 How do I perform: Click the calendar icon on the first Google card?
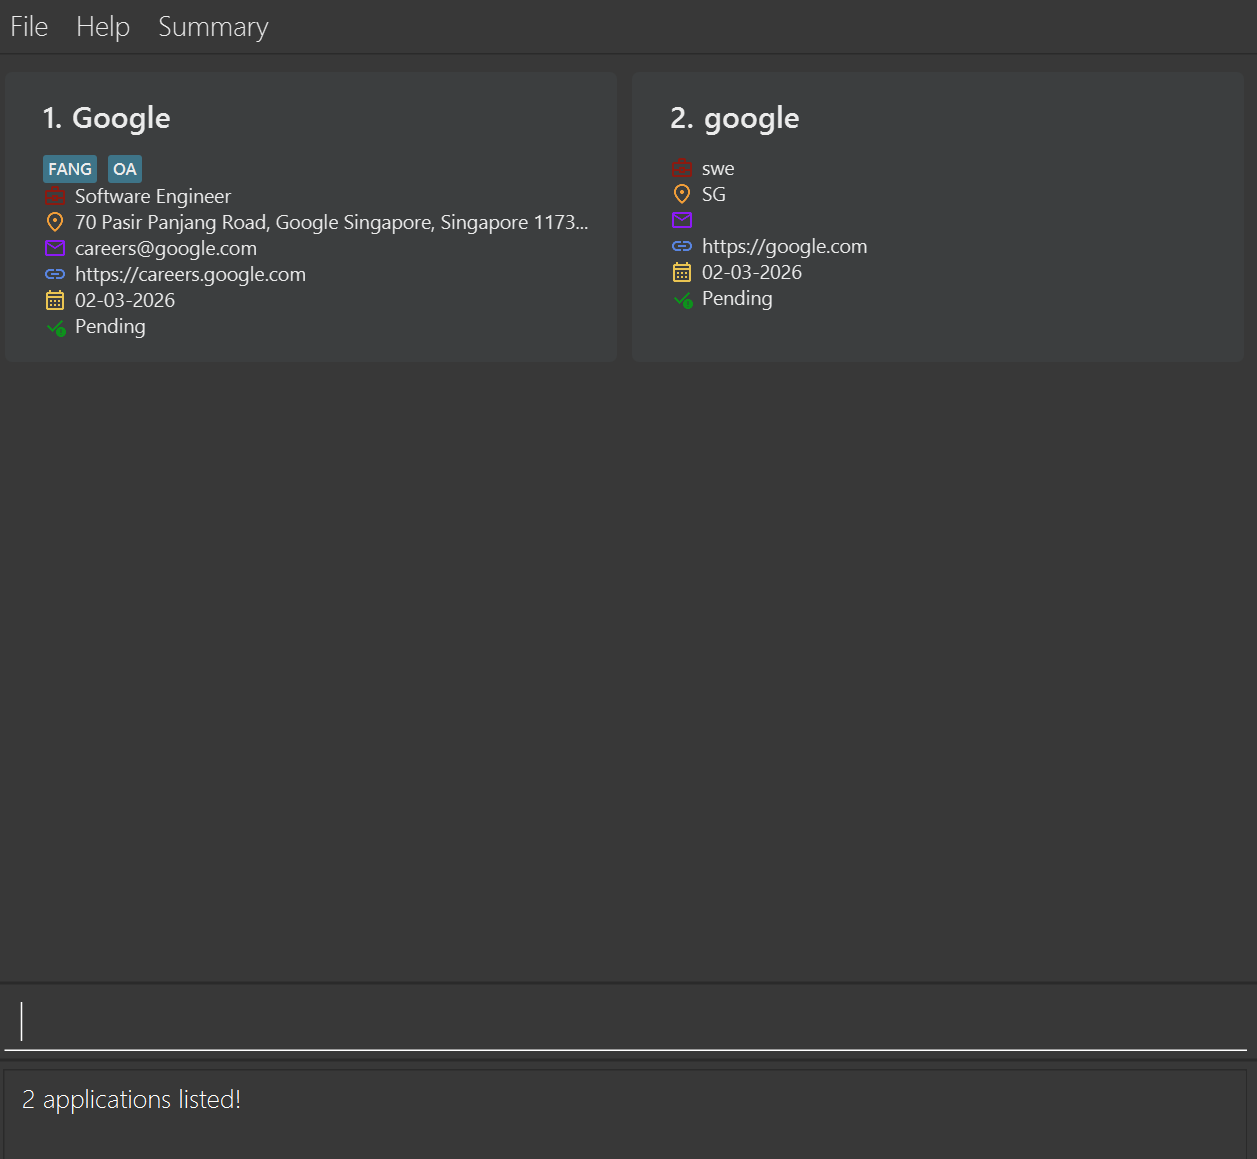pos(55,300)
